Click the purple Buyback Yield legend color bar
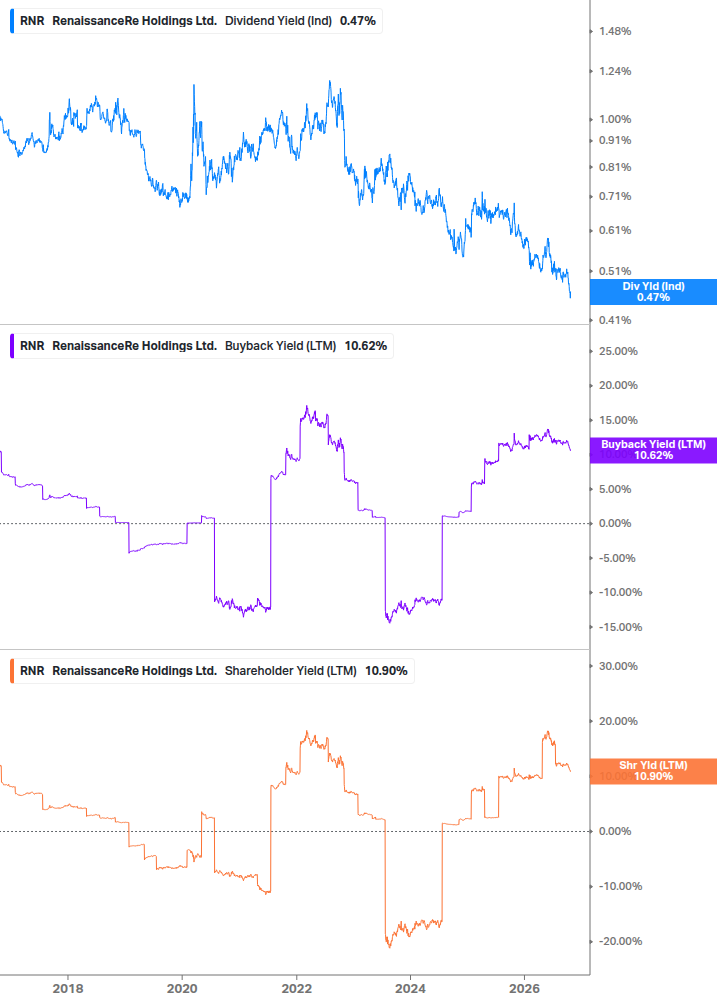The image size is (717, 1005). [x=12, y=345]
